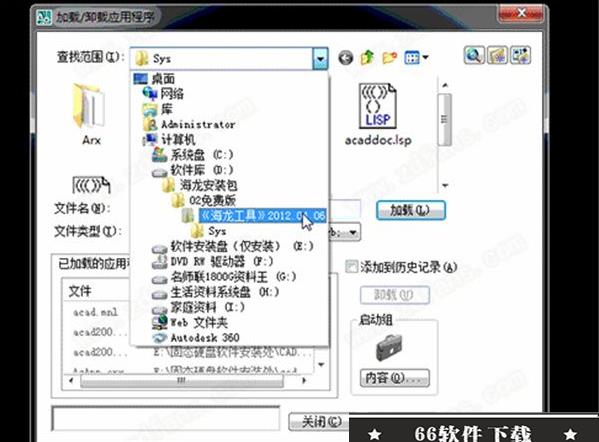Close the 加载/卸载应用程序 dialog

522,14
